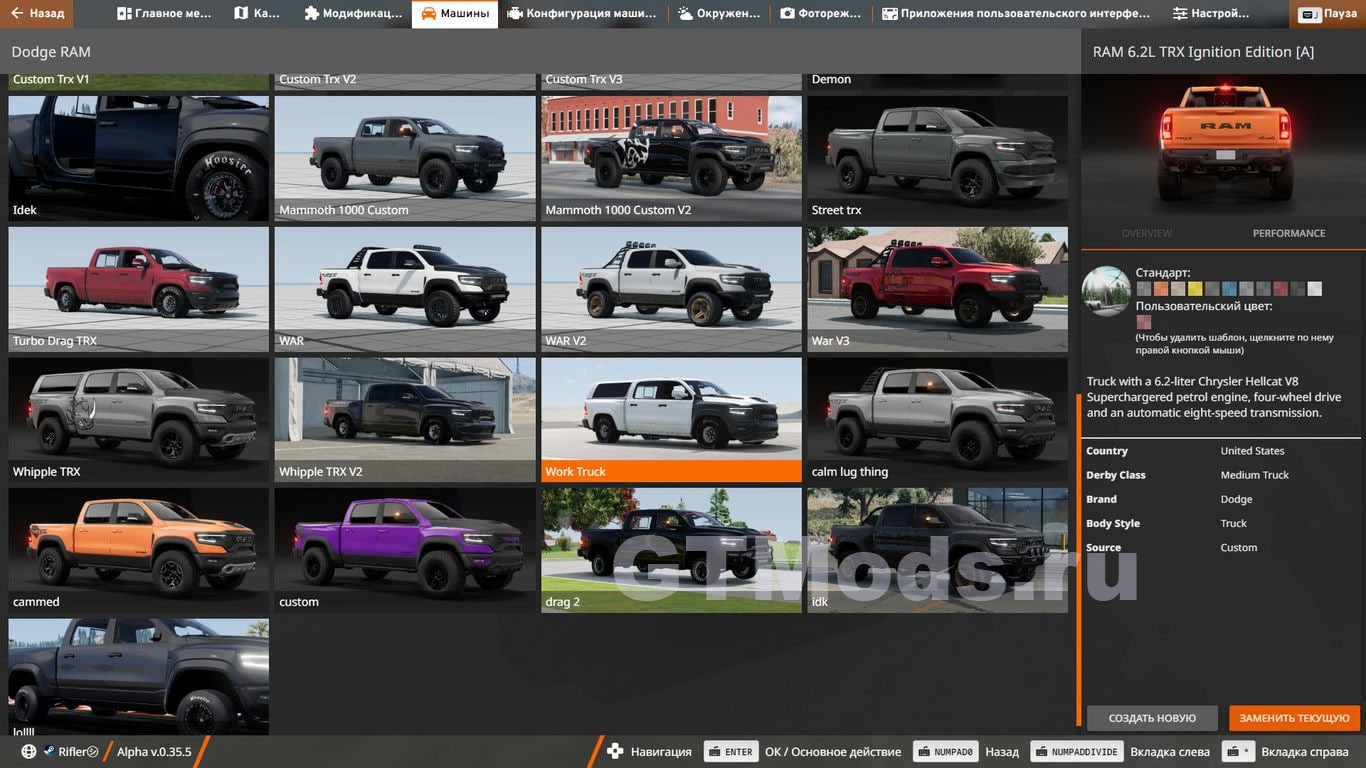
Task: Click the round paint preview image
Action: click(1106, 291)
